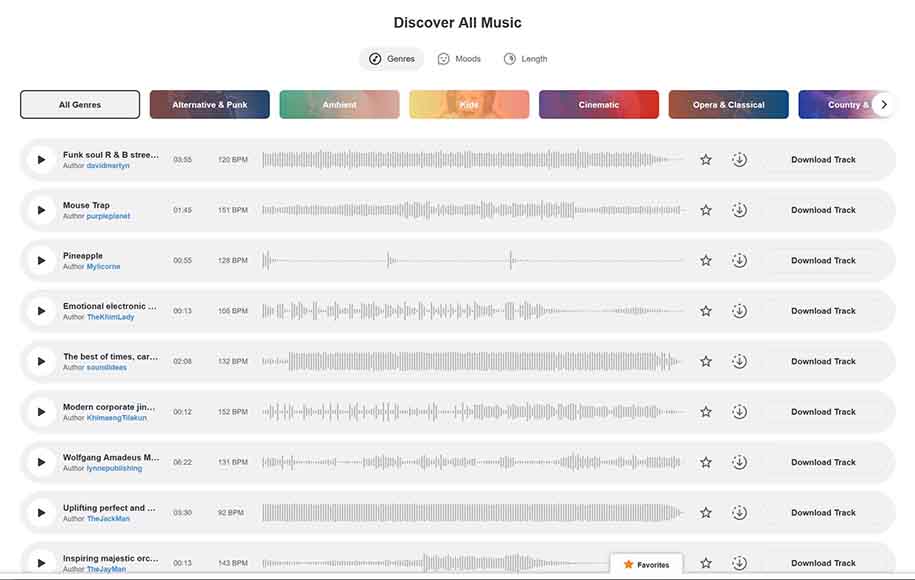Play the Funk soul R & B track
The height and width of the screenshot is (580, 915).
[x=41, y=159]
